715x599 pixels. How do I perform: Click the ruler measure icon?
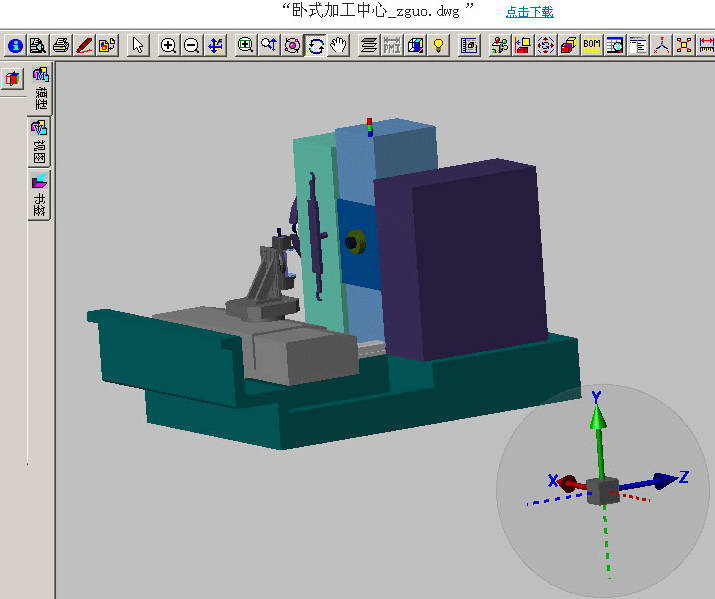(706, 45)
